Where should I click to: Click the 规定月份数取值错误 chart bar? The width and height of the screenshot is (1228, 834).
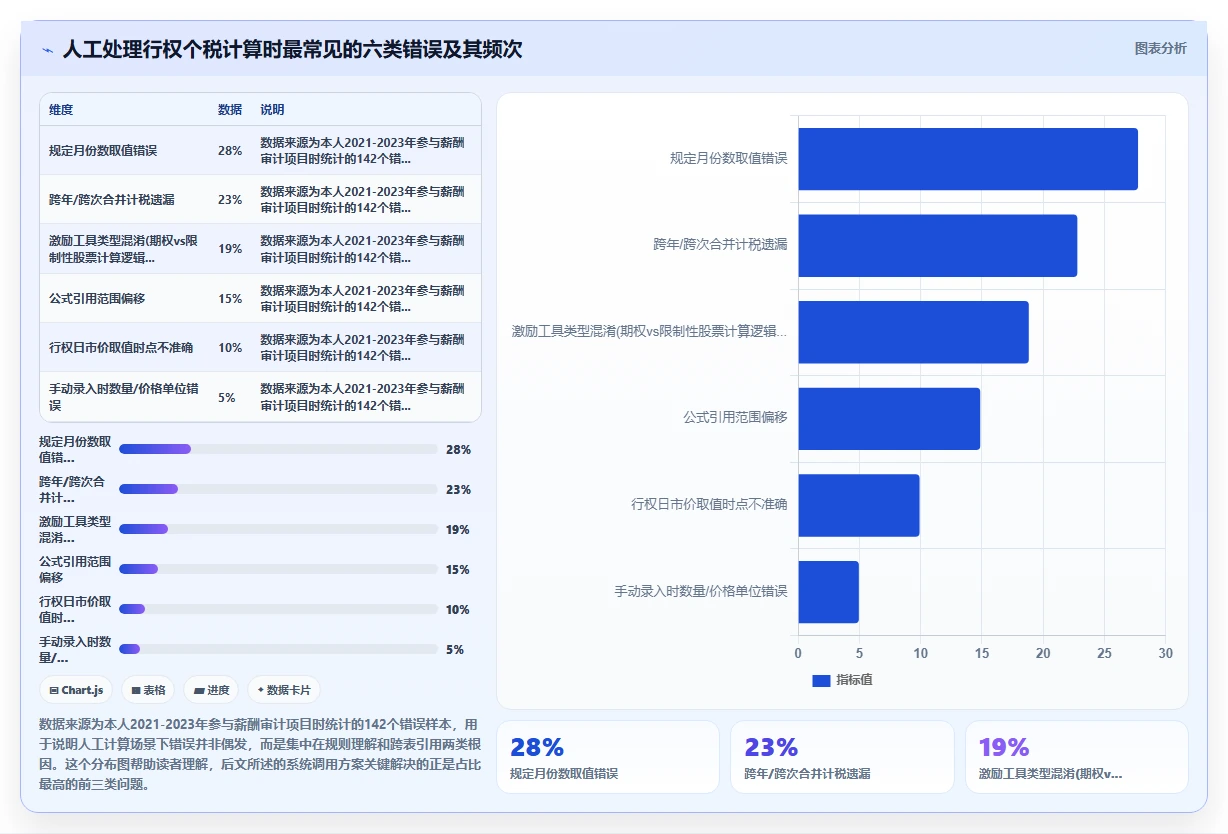968,159
